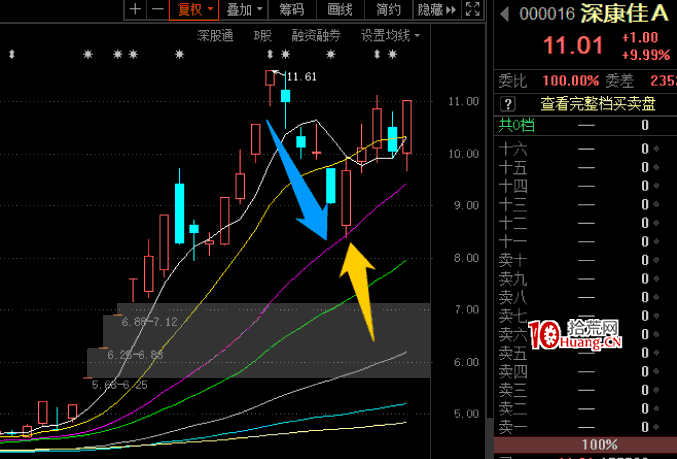
Task: Click the 11.00 price axis label
Action: click(x=464, y=101)
